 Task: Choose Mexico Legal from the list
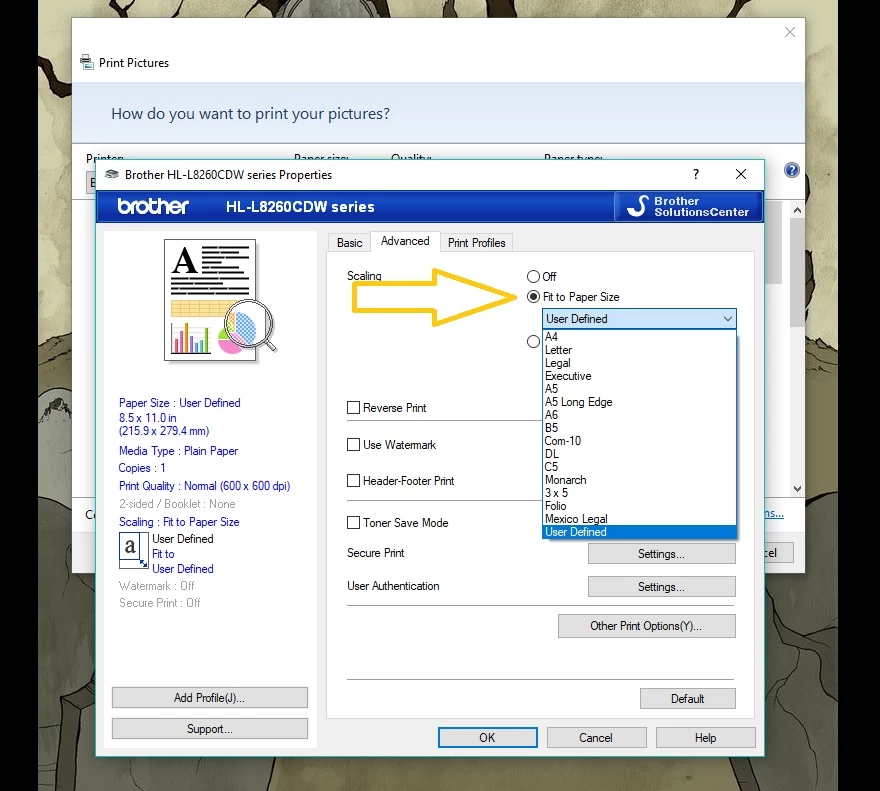(639, 519)
